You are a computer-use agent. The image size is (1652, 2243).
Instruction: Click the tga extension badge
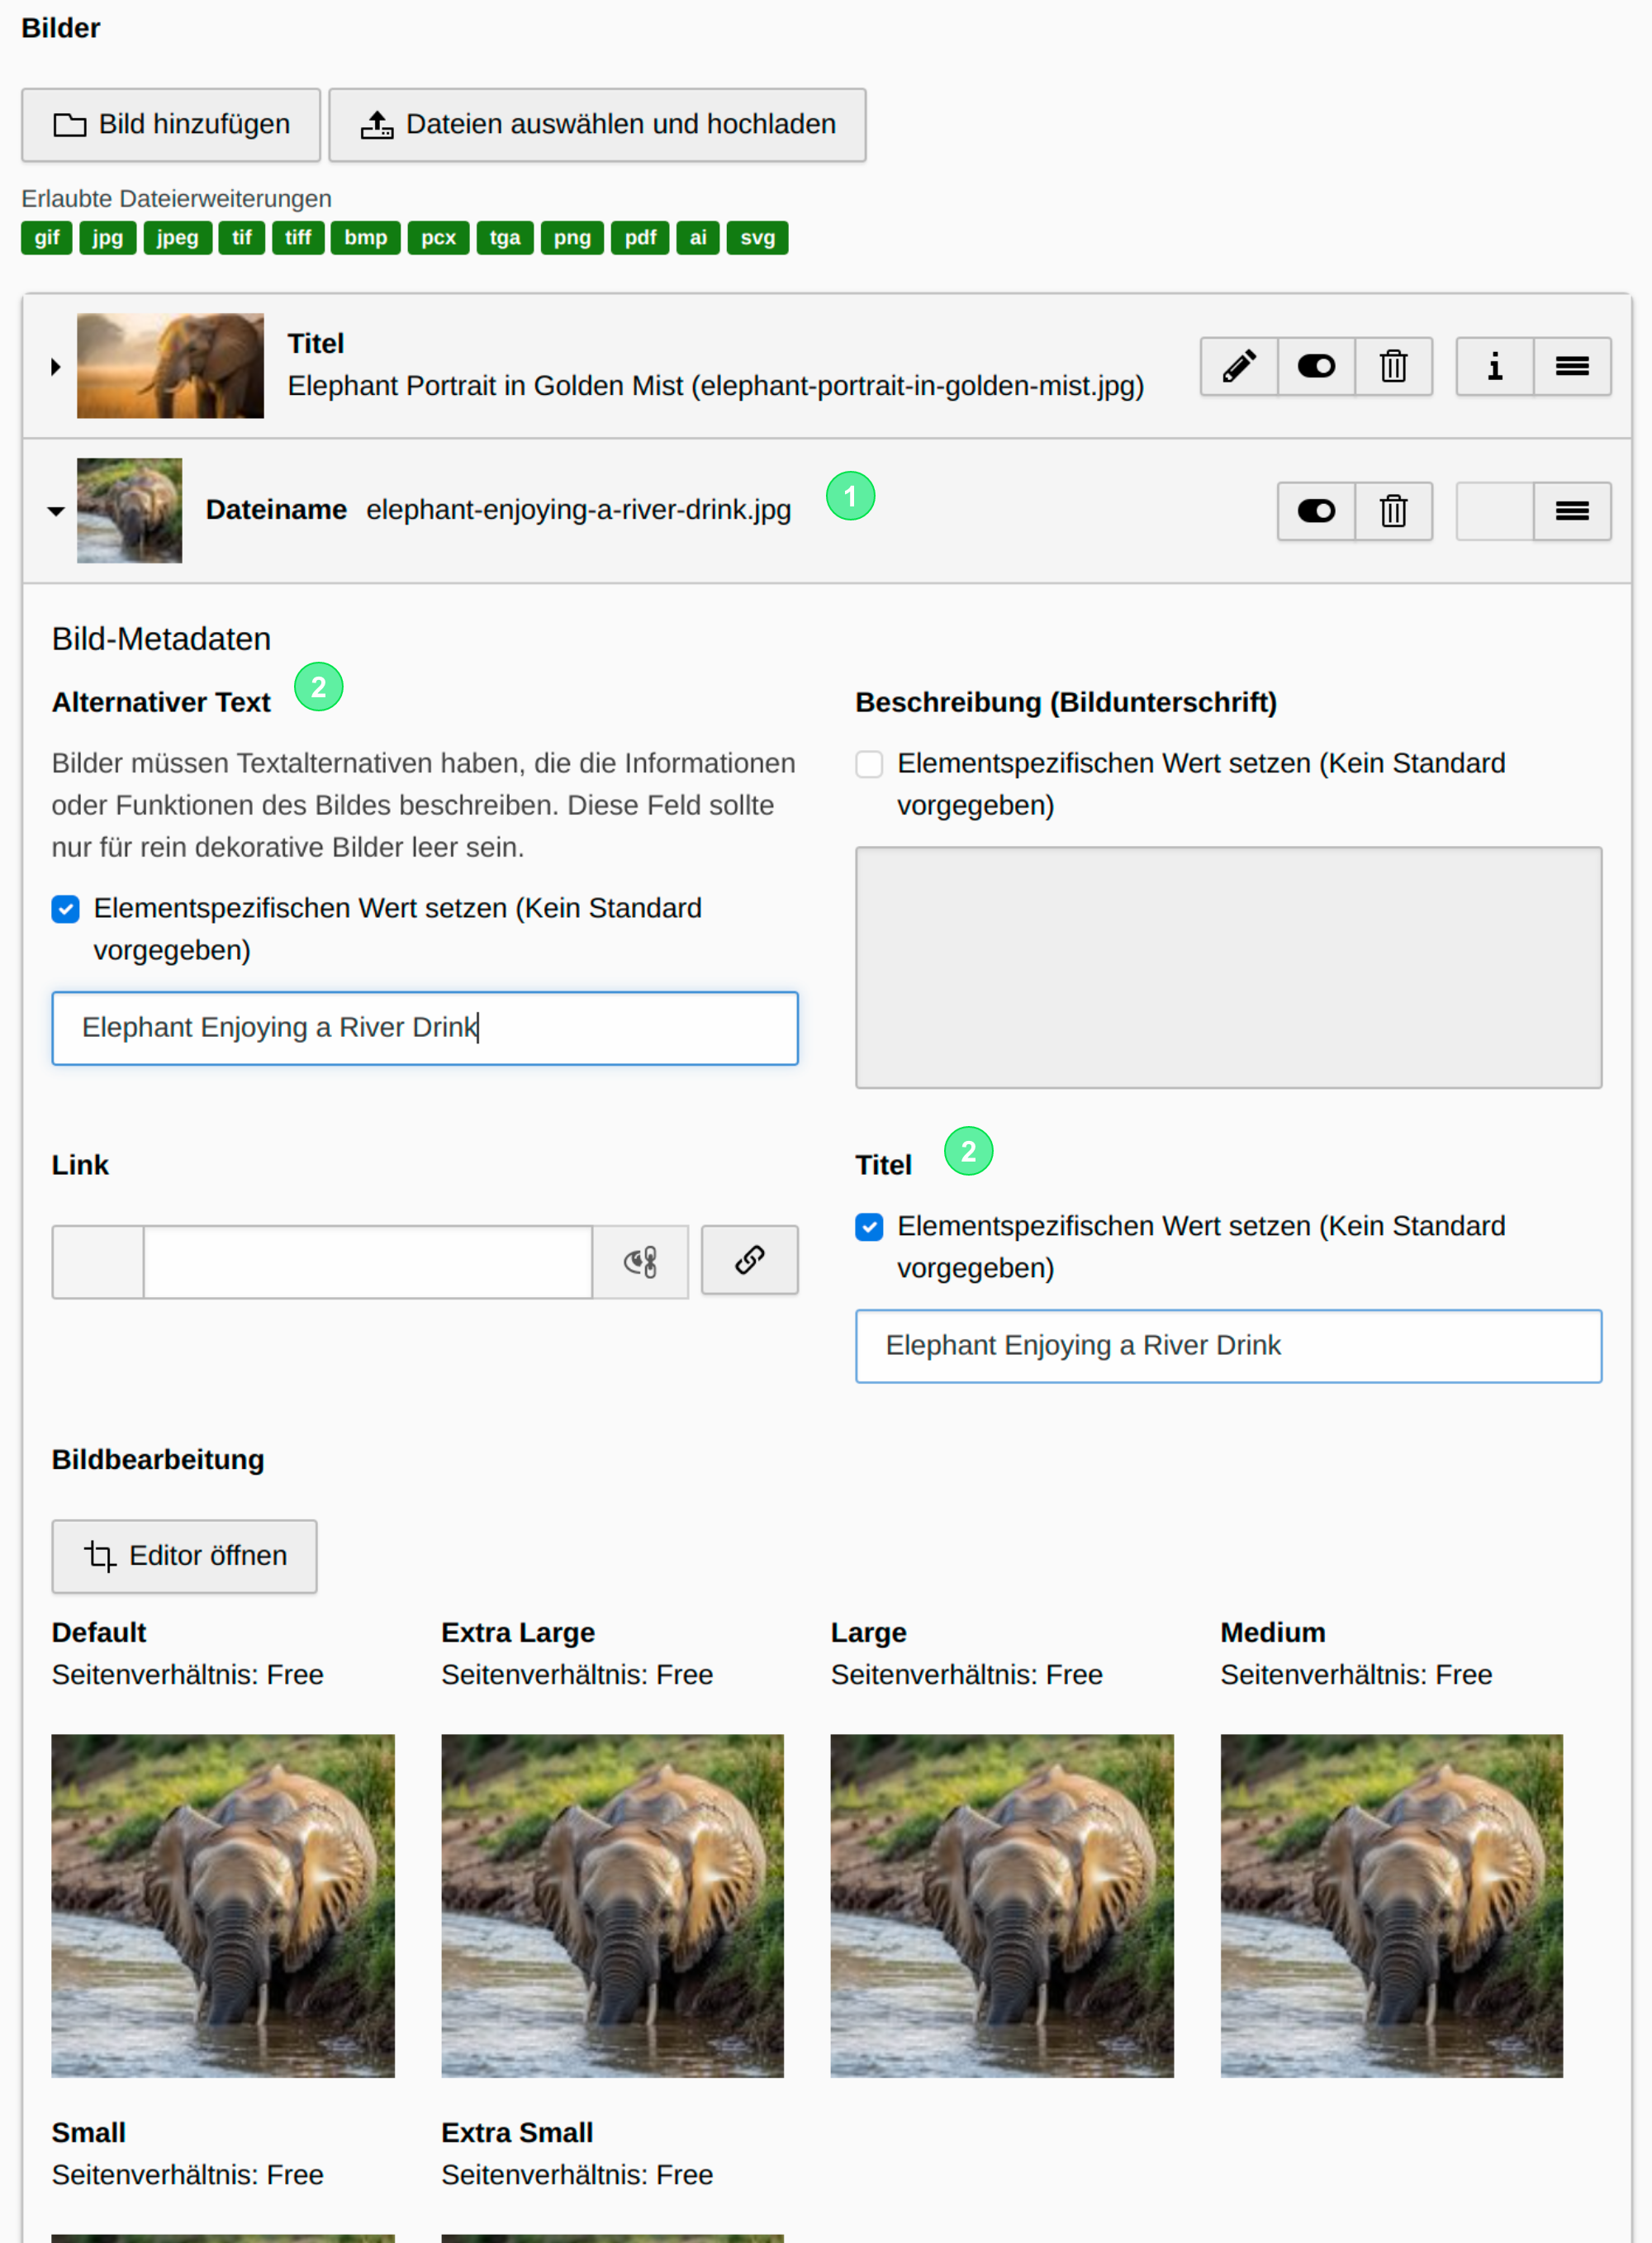coord(505,238)
